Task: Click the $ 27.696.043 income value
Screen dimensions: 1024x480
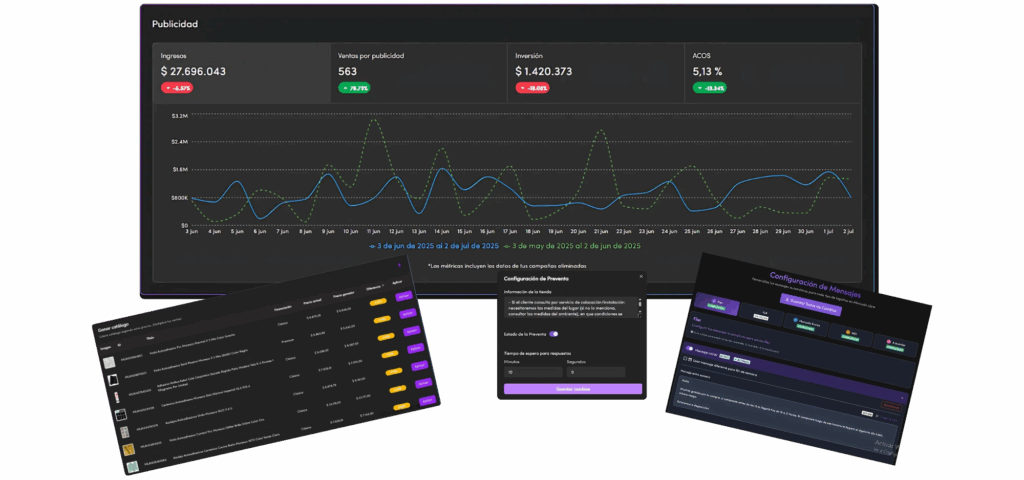Action: click(193, 71)
